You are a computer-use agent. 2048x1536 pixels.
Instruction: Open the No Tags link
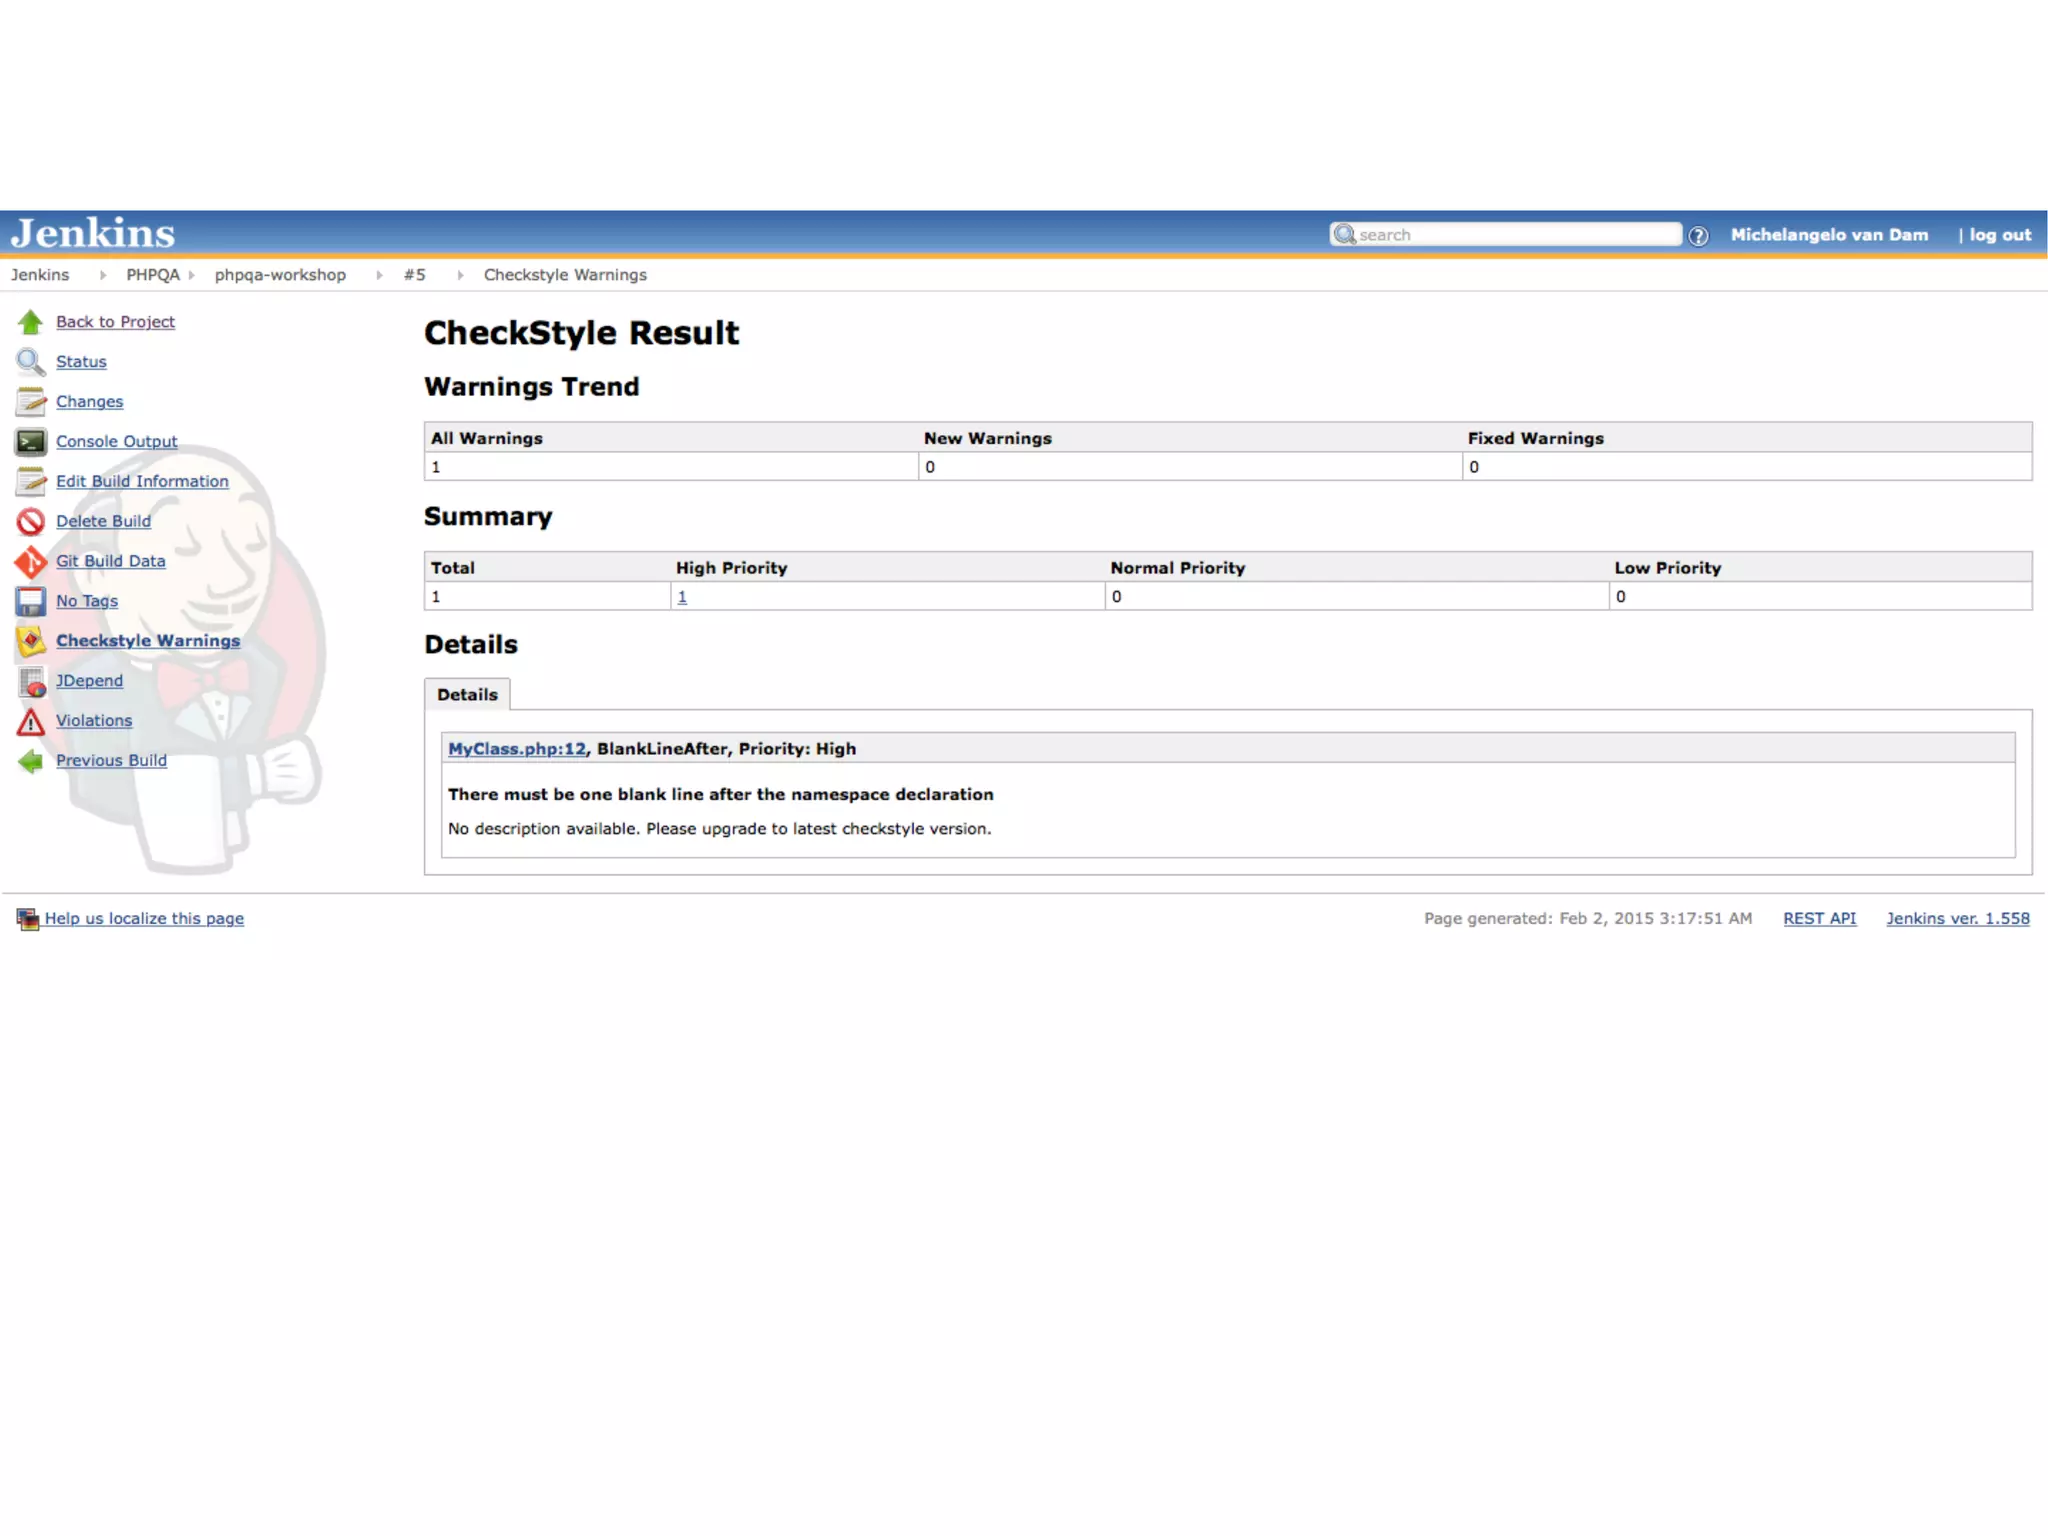coord(87,602)
